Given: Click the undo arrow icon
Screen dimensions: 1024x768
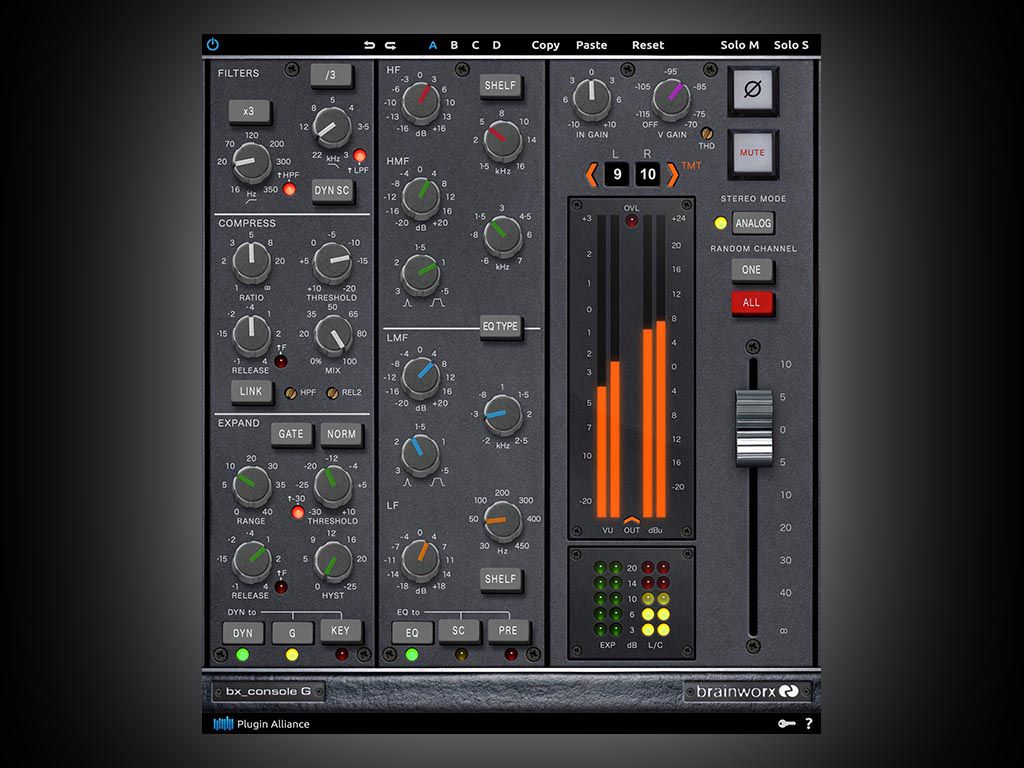Looking at the screenshot, I should (x=369, y=45).
